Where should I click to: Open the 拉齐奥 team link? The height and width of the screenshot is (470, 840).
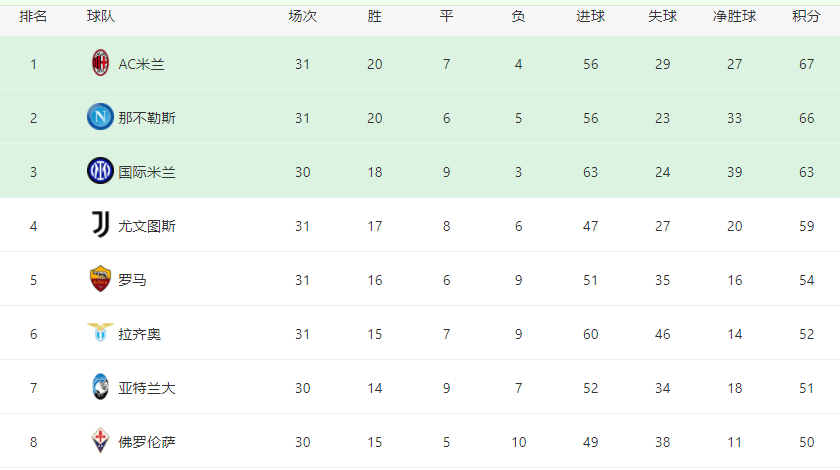click(139, 334)
